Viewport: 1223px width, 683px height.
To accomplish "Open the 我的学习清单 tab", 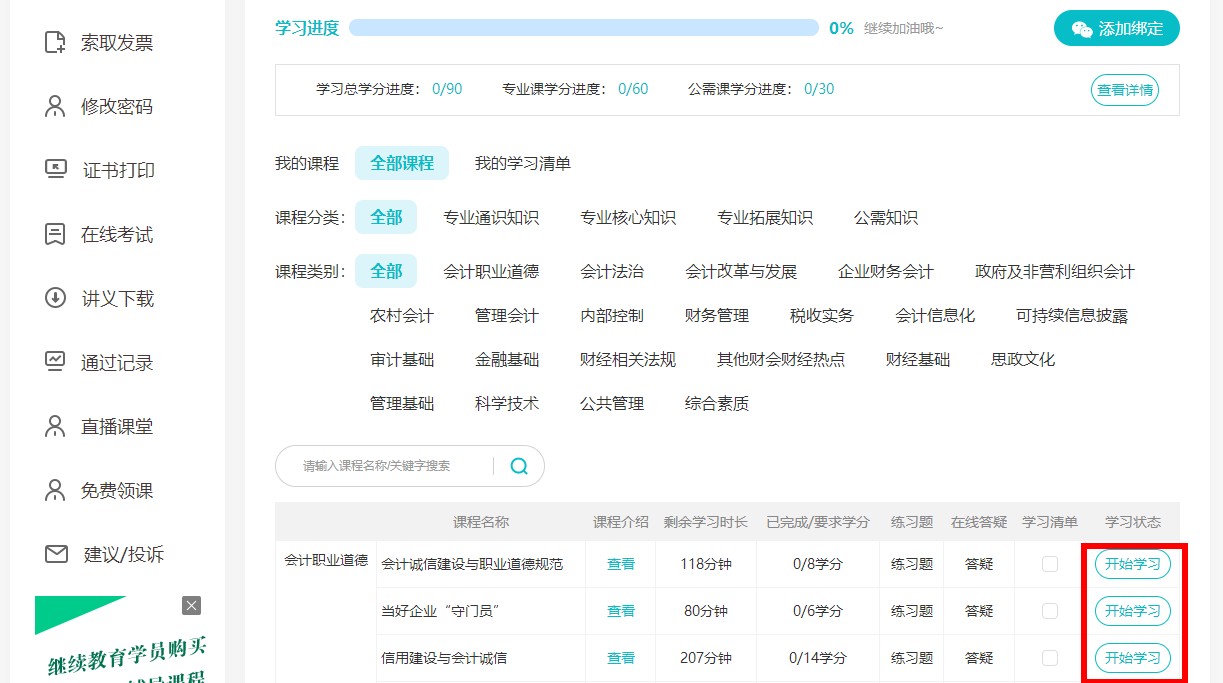I will pos(521,163).
